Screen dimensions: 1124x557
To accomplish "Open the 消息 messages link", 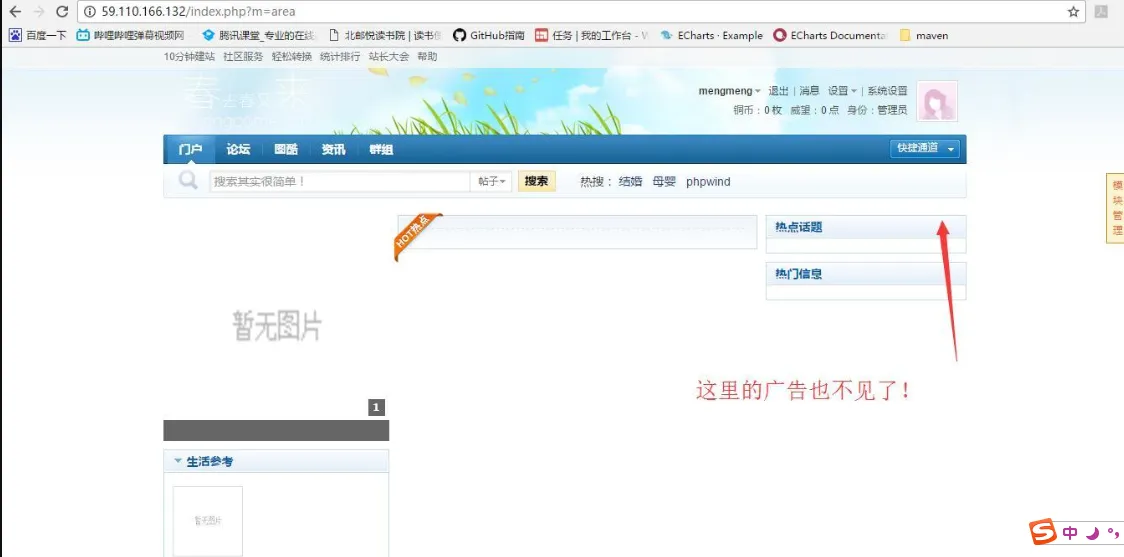I will pyautogui.click(x=809, y=91).
